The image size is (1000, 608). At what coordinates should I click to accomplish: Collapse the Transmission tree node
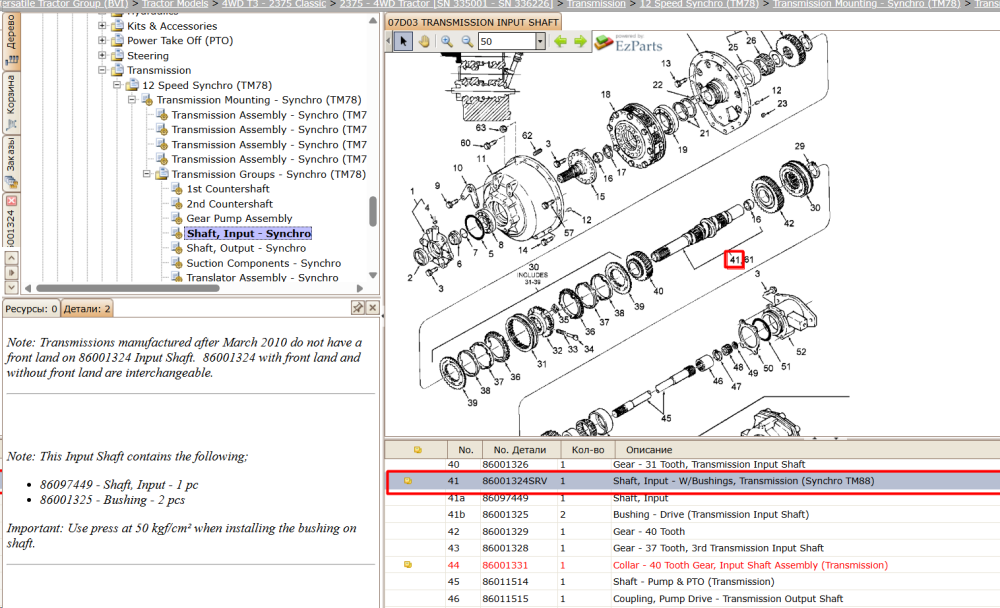point(102,70)
